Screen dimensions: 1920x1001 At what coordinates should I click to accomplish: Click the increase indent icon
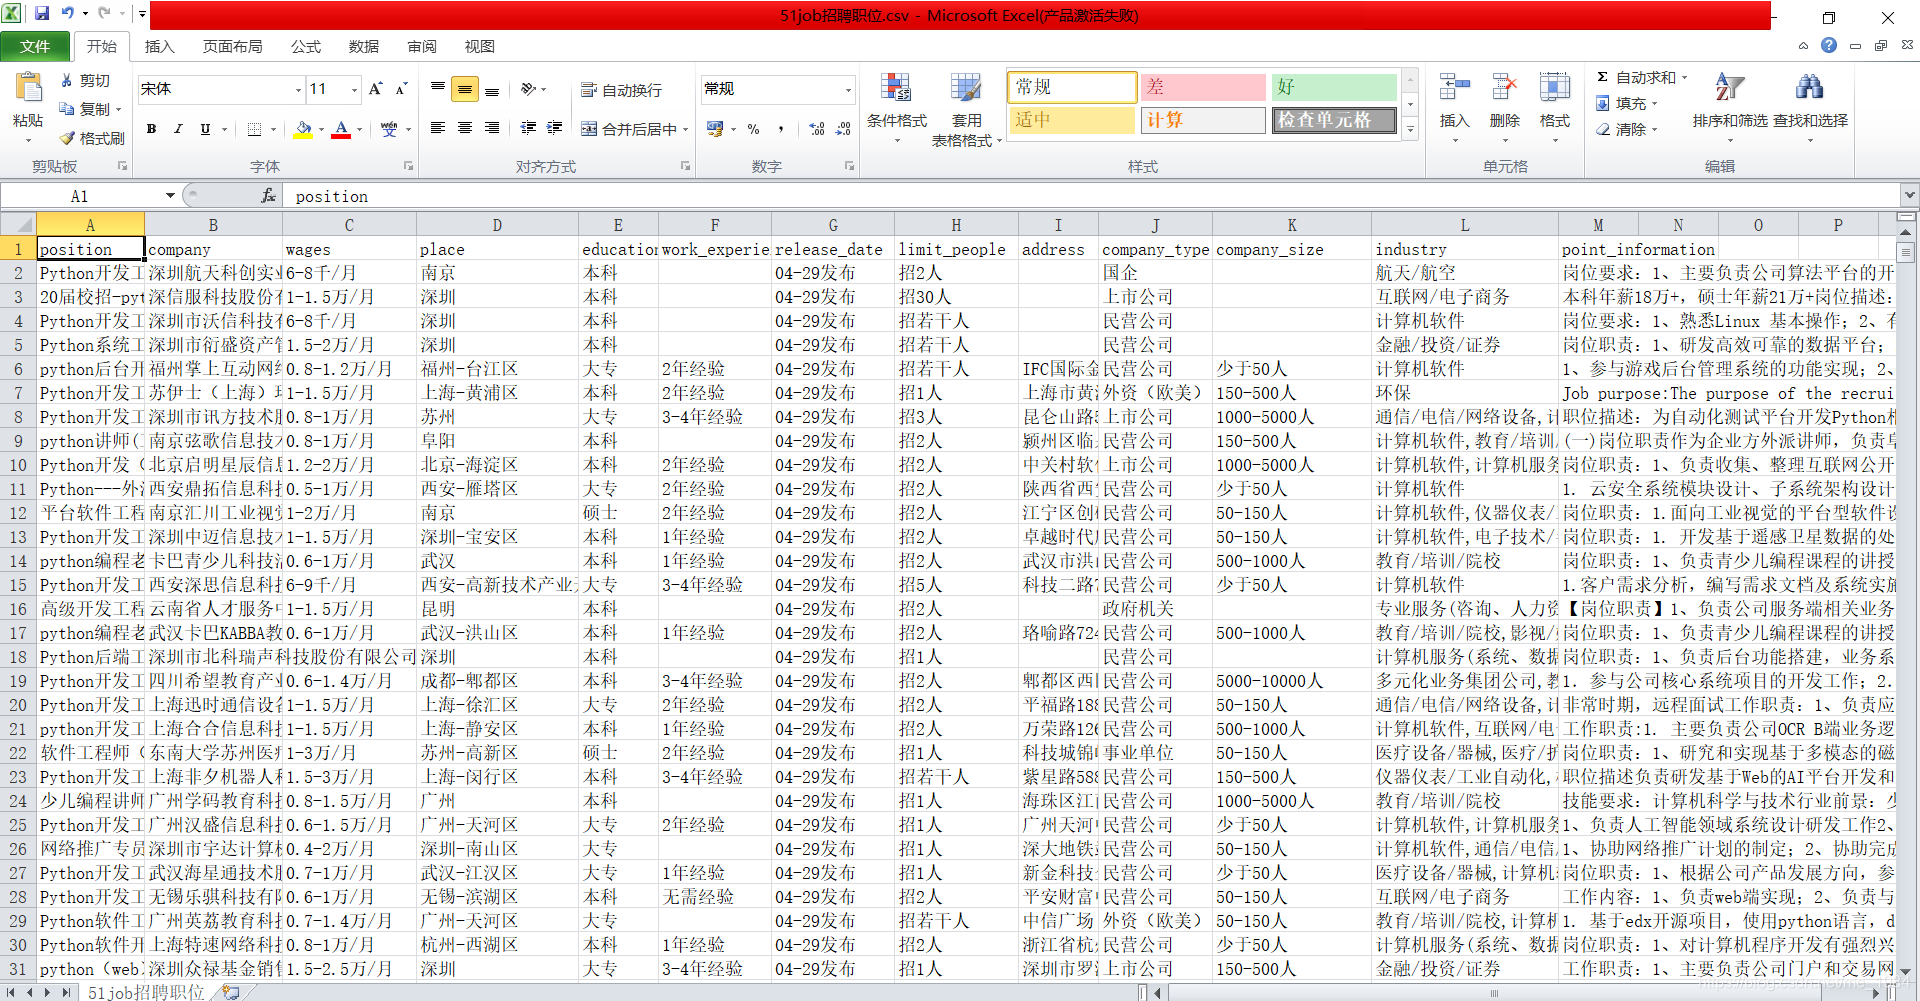[x=555, y=128]
